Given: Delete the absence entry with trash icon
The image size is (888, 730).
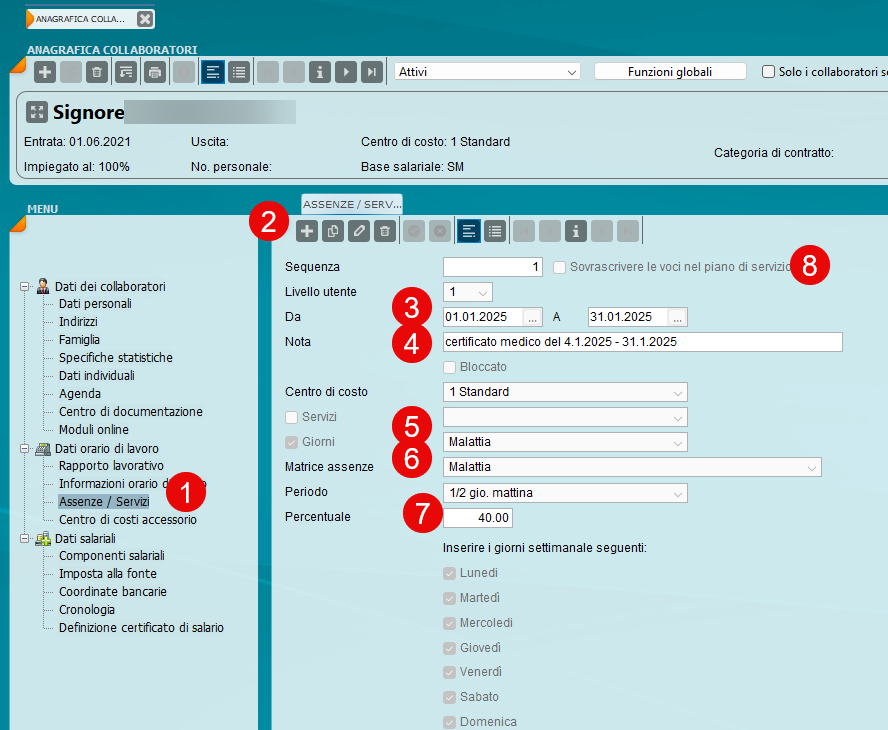Looking at the screenshot, I should point(385,232).
